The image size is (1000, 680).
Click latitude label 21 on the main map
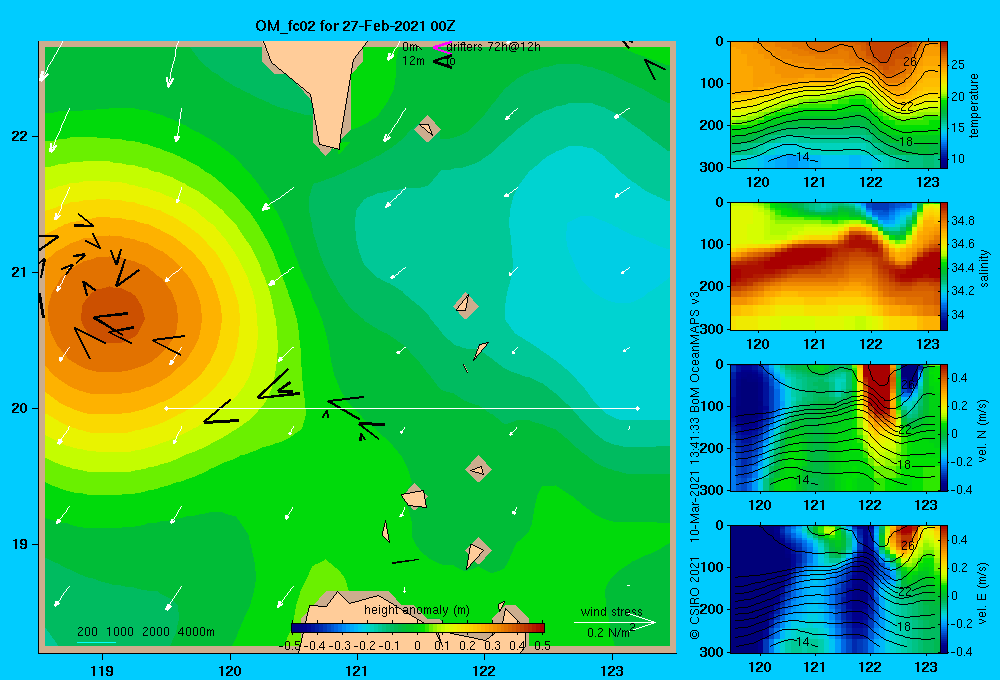[20, 272]
